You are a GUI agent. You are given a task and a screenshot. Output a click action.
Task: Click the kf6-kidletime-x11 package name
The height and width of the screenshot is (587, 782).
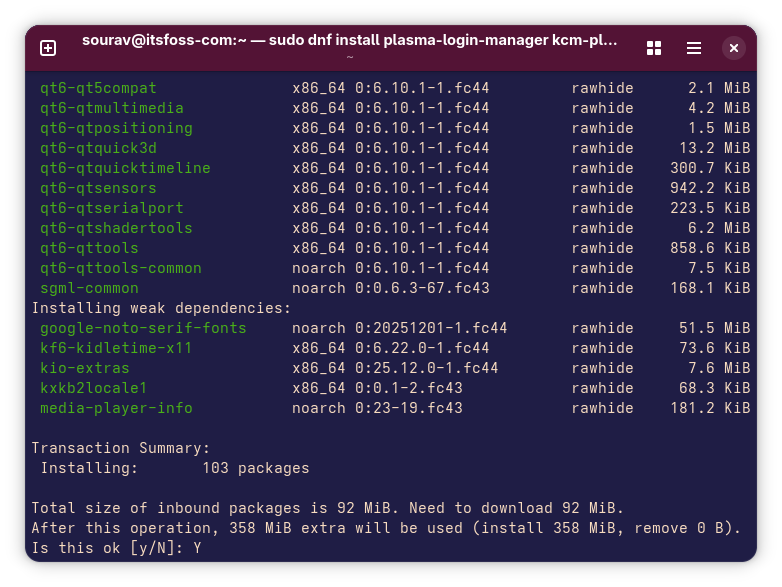point(116,348)
